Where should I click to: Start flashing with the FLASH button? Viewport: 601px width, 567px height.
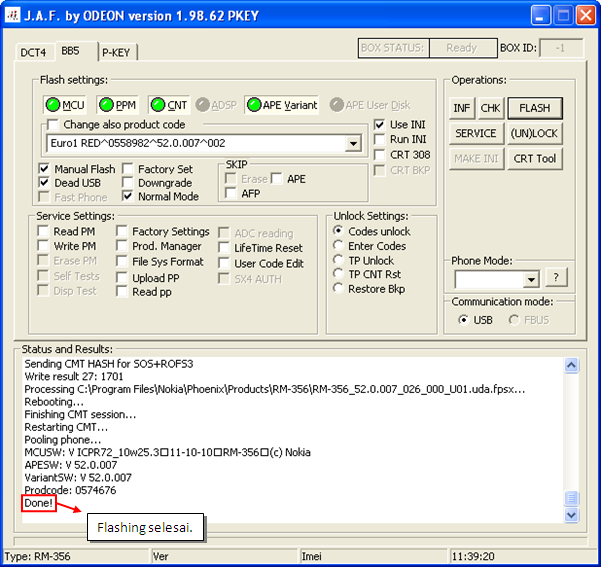pyautogui.click(x=535, y=108)
